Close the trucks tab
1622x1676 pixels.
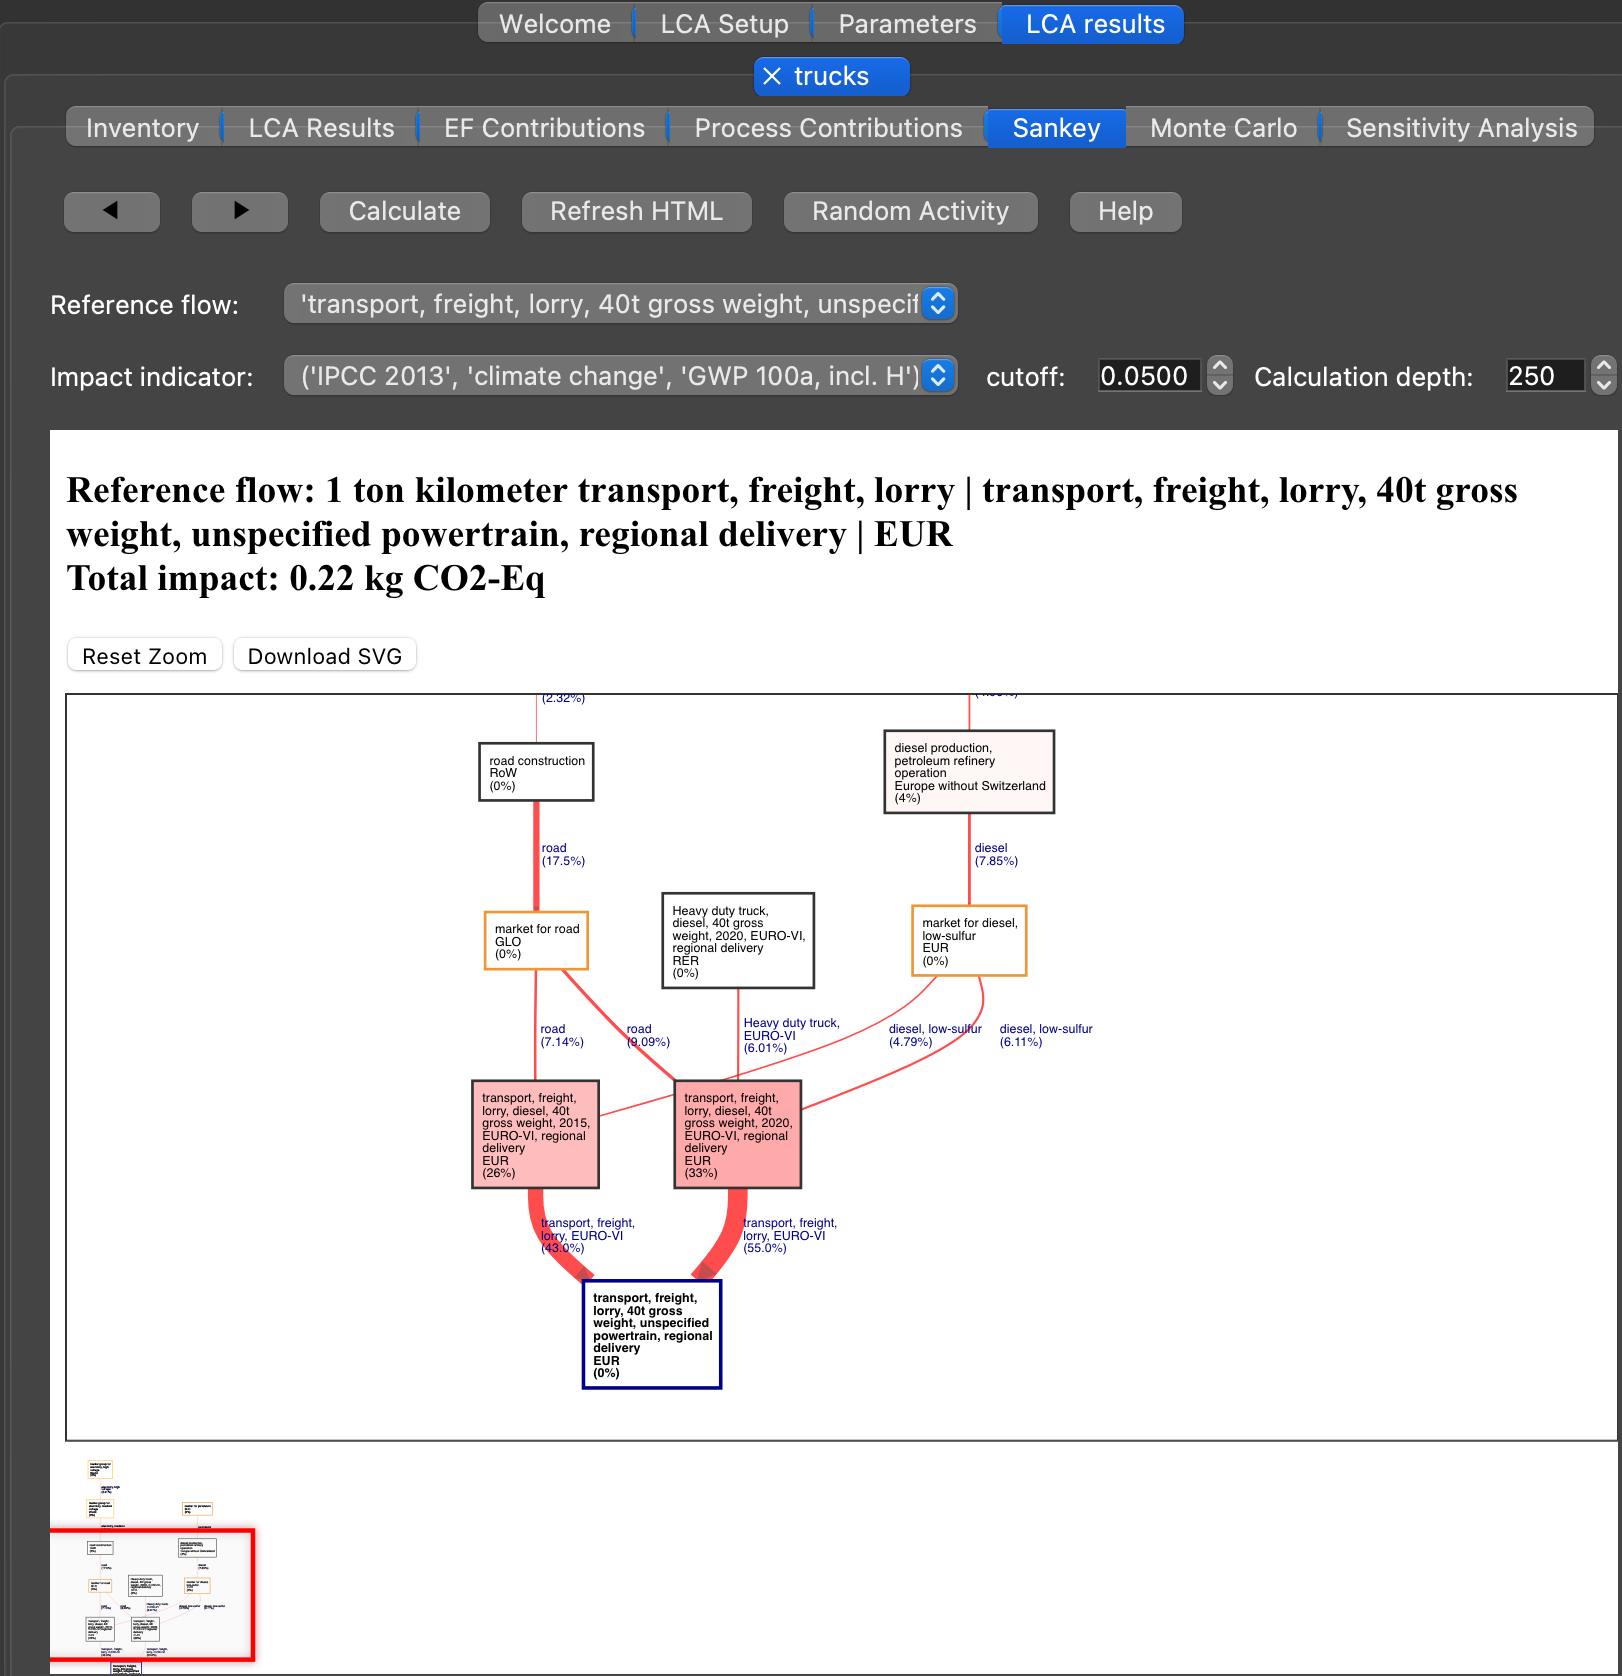771,76
